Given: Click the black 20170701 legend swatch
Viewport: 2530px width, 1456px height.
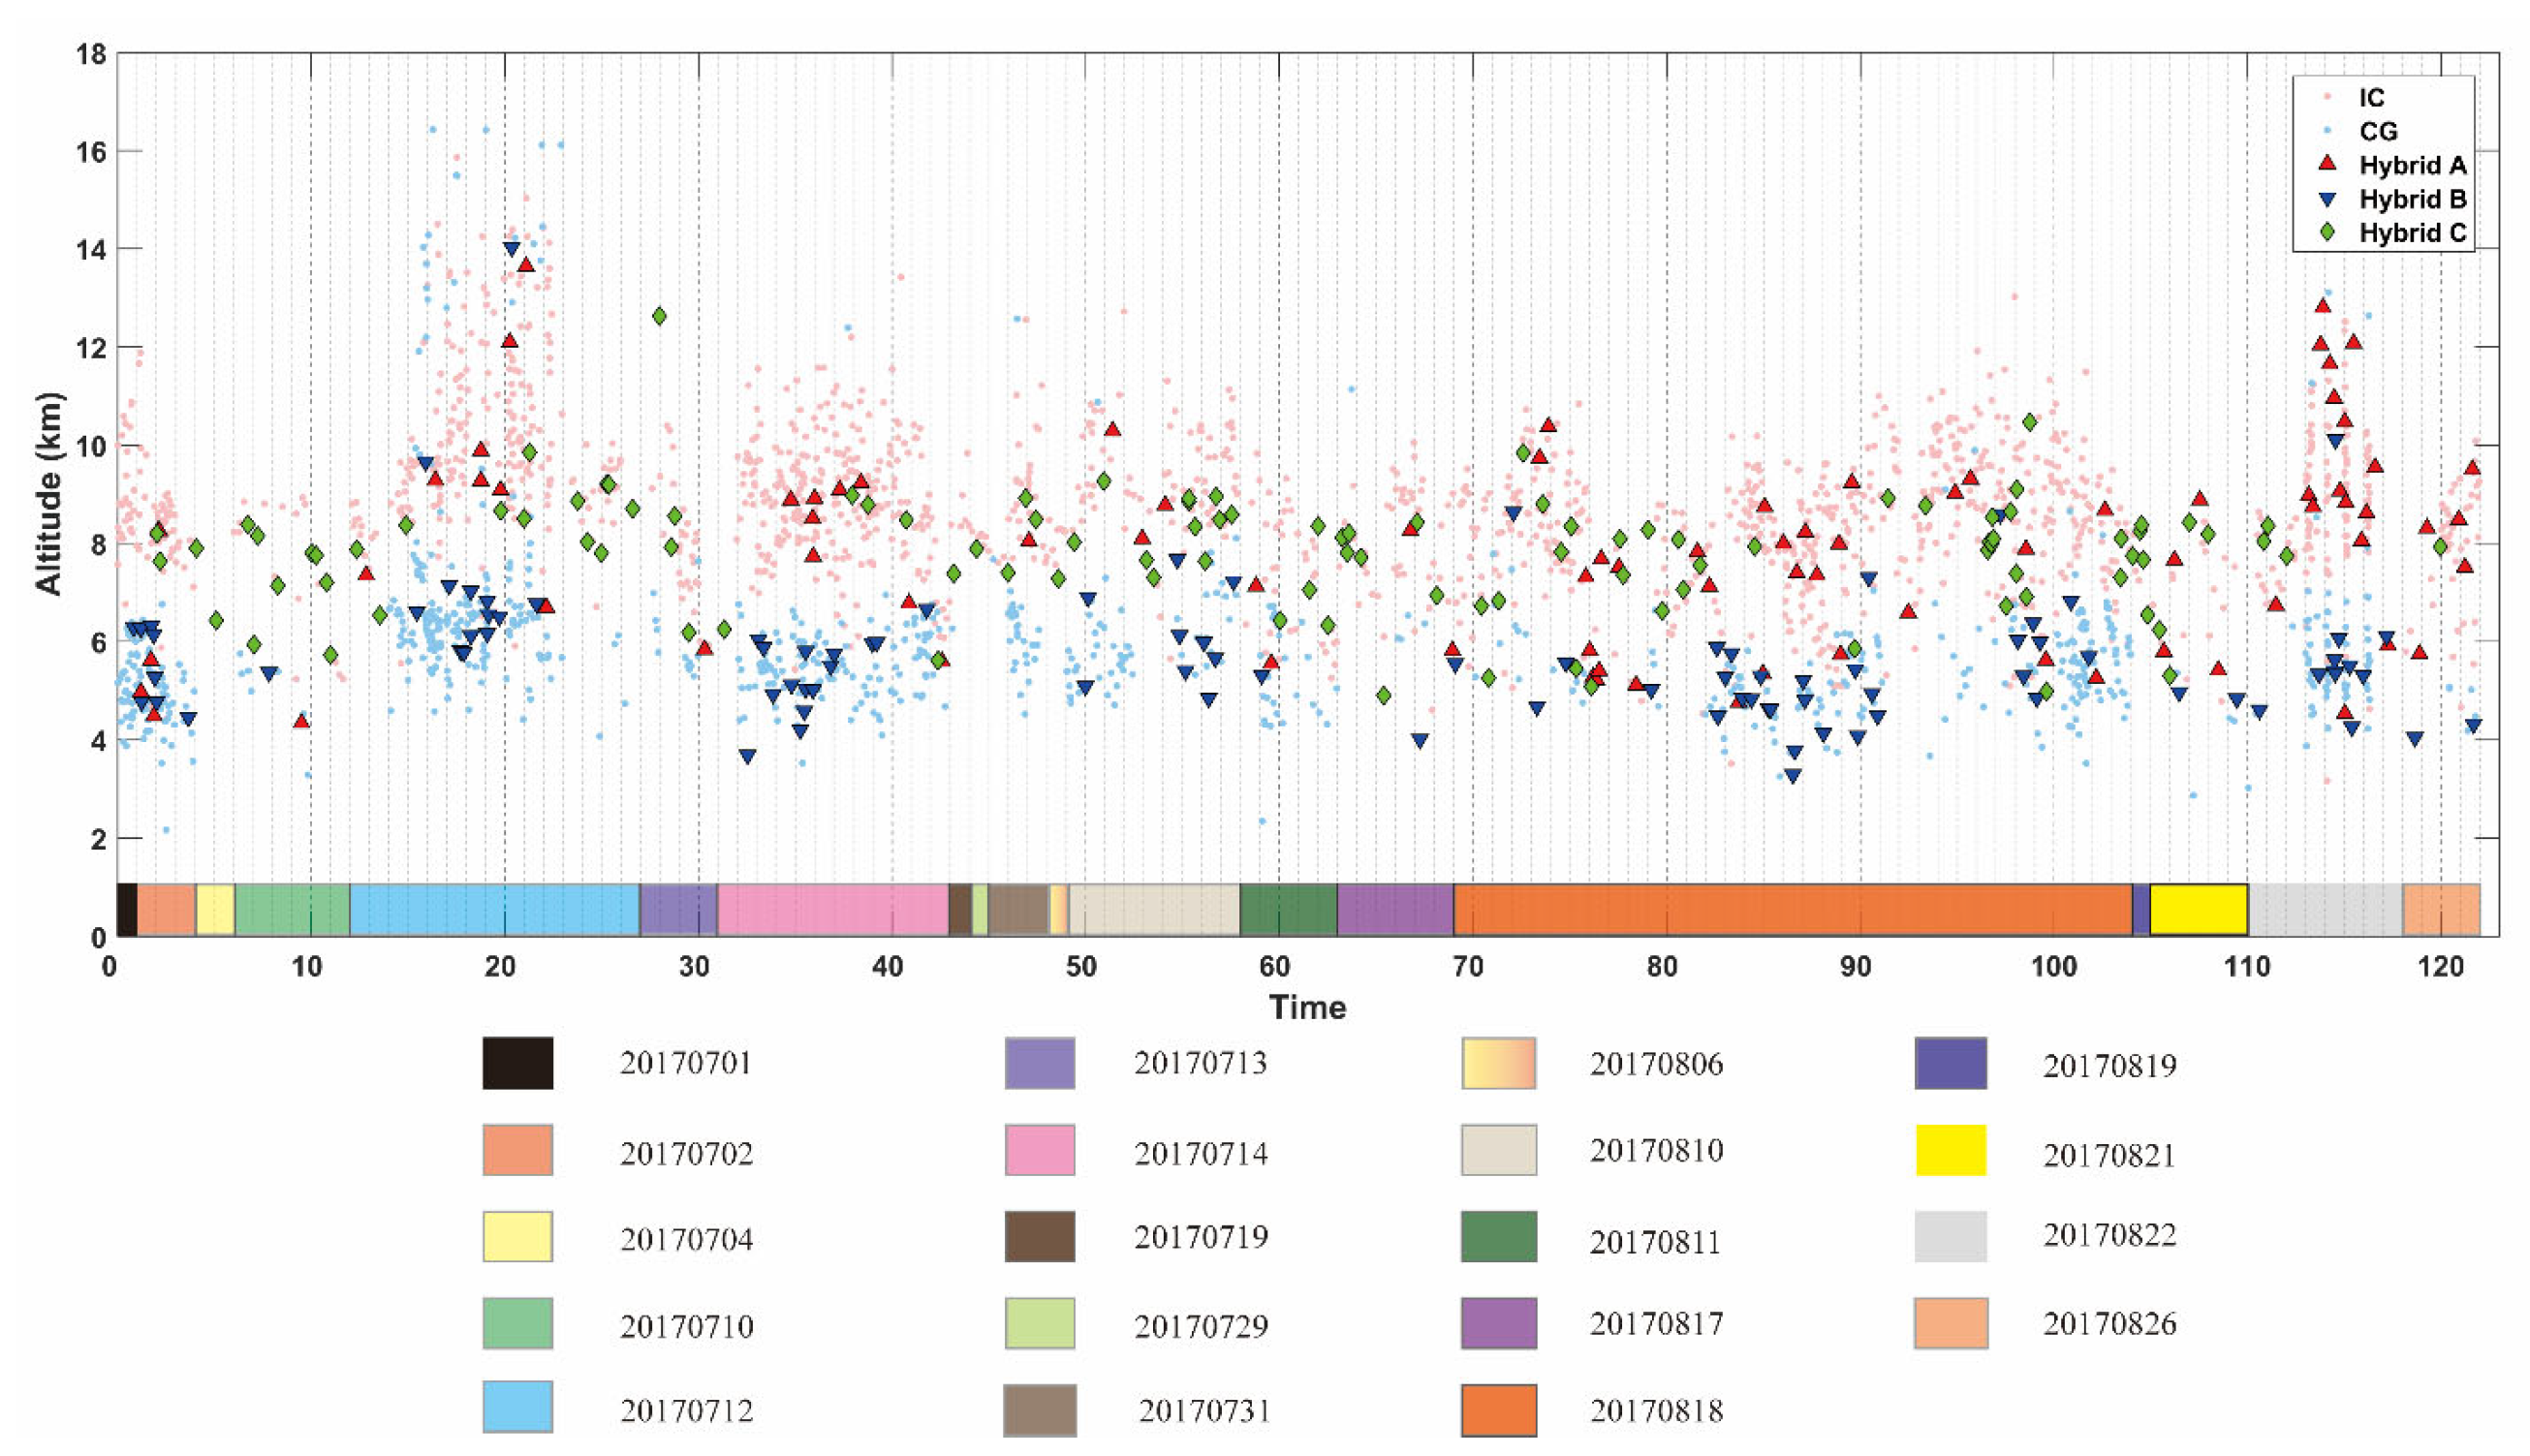Looking at the screenshot, I should [x=517, y=1063].
